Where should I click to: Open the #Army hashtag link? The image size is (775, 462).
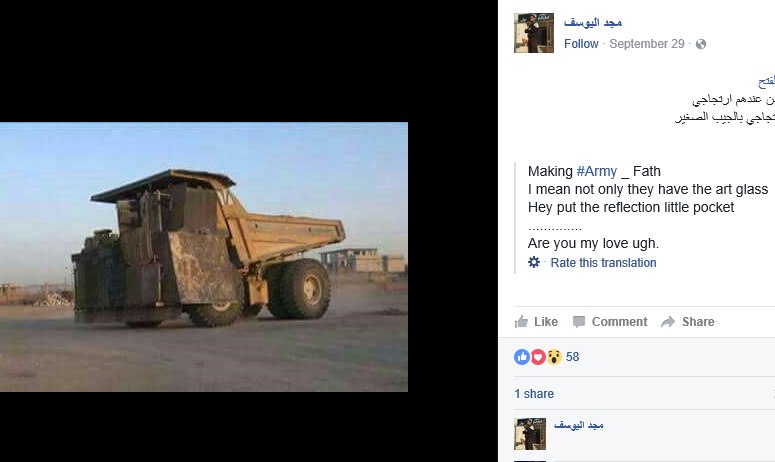[x=597, y=171]
